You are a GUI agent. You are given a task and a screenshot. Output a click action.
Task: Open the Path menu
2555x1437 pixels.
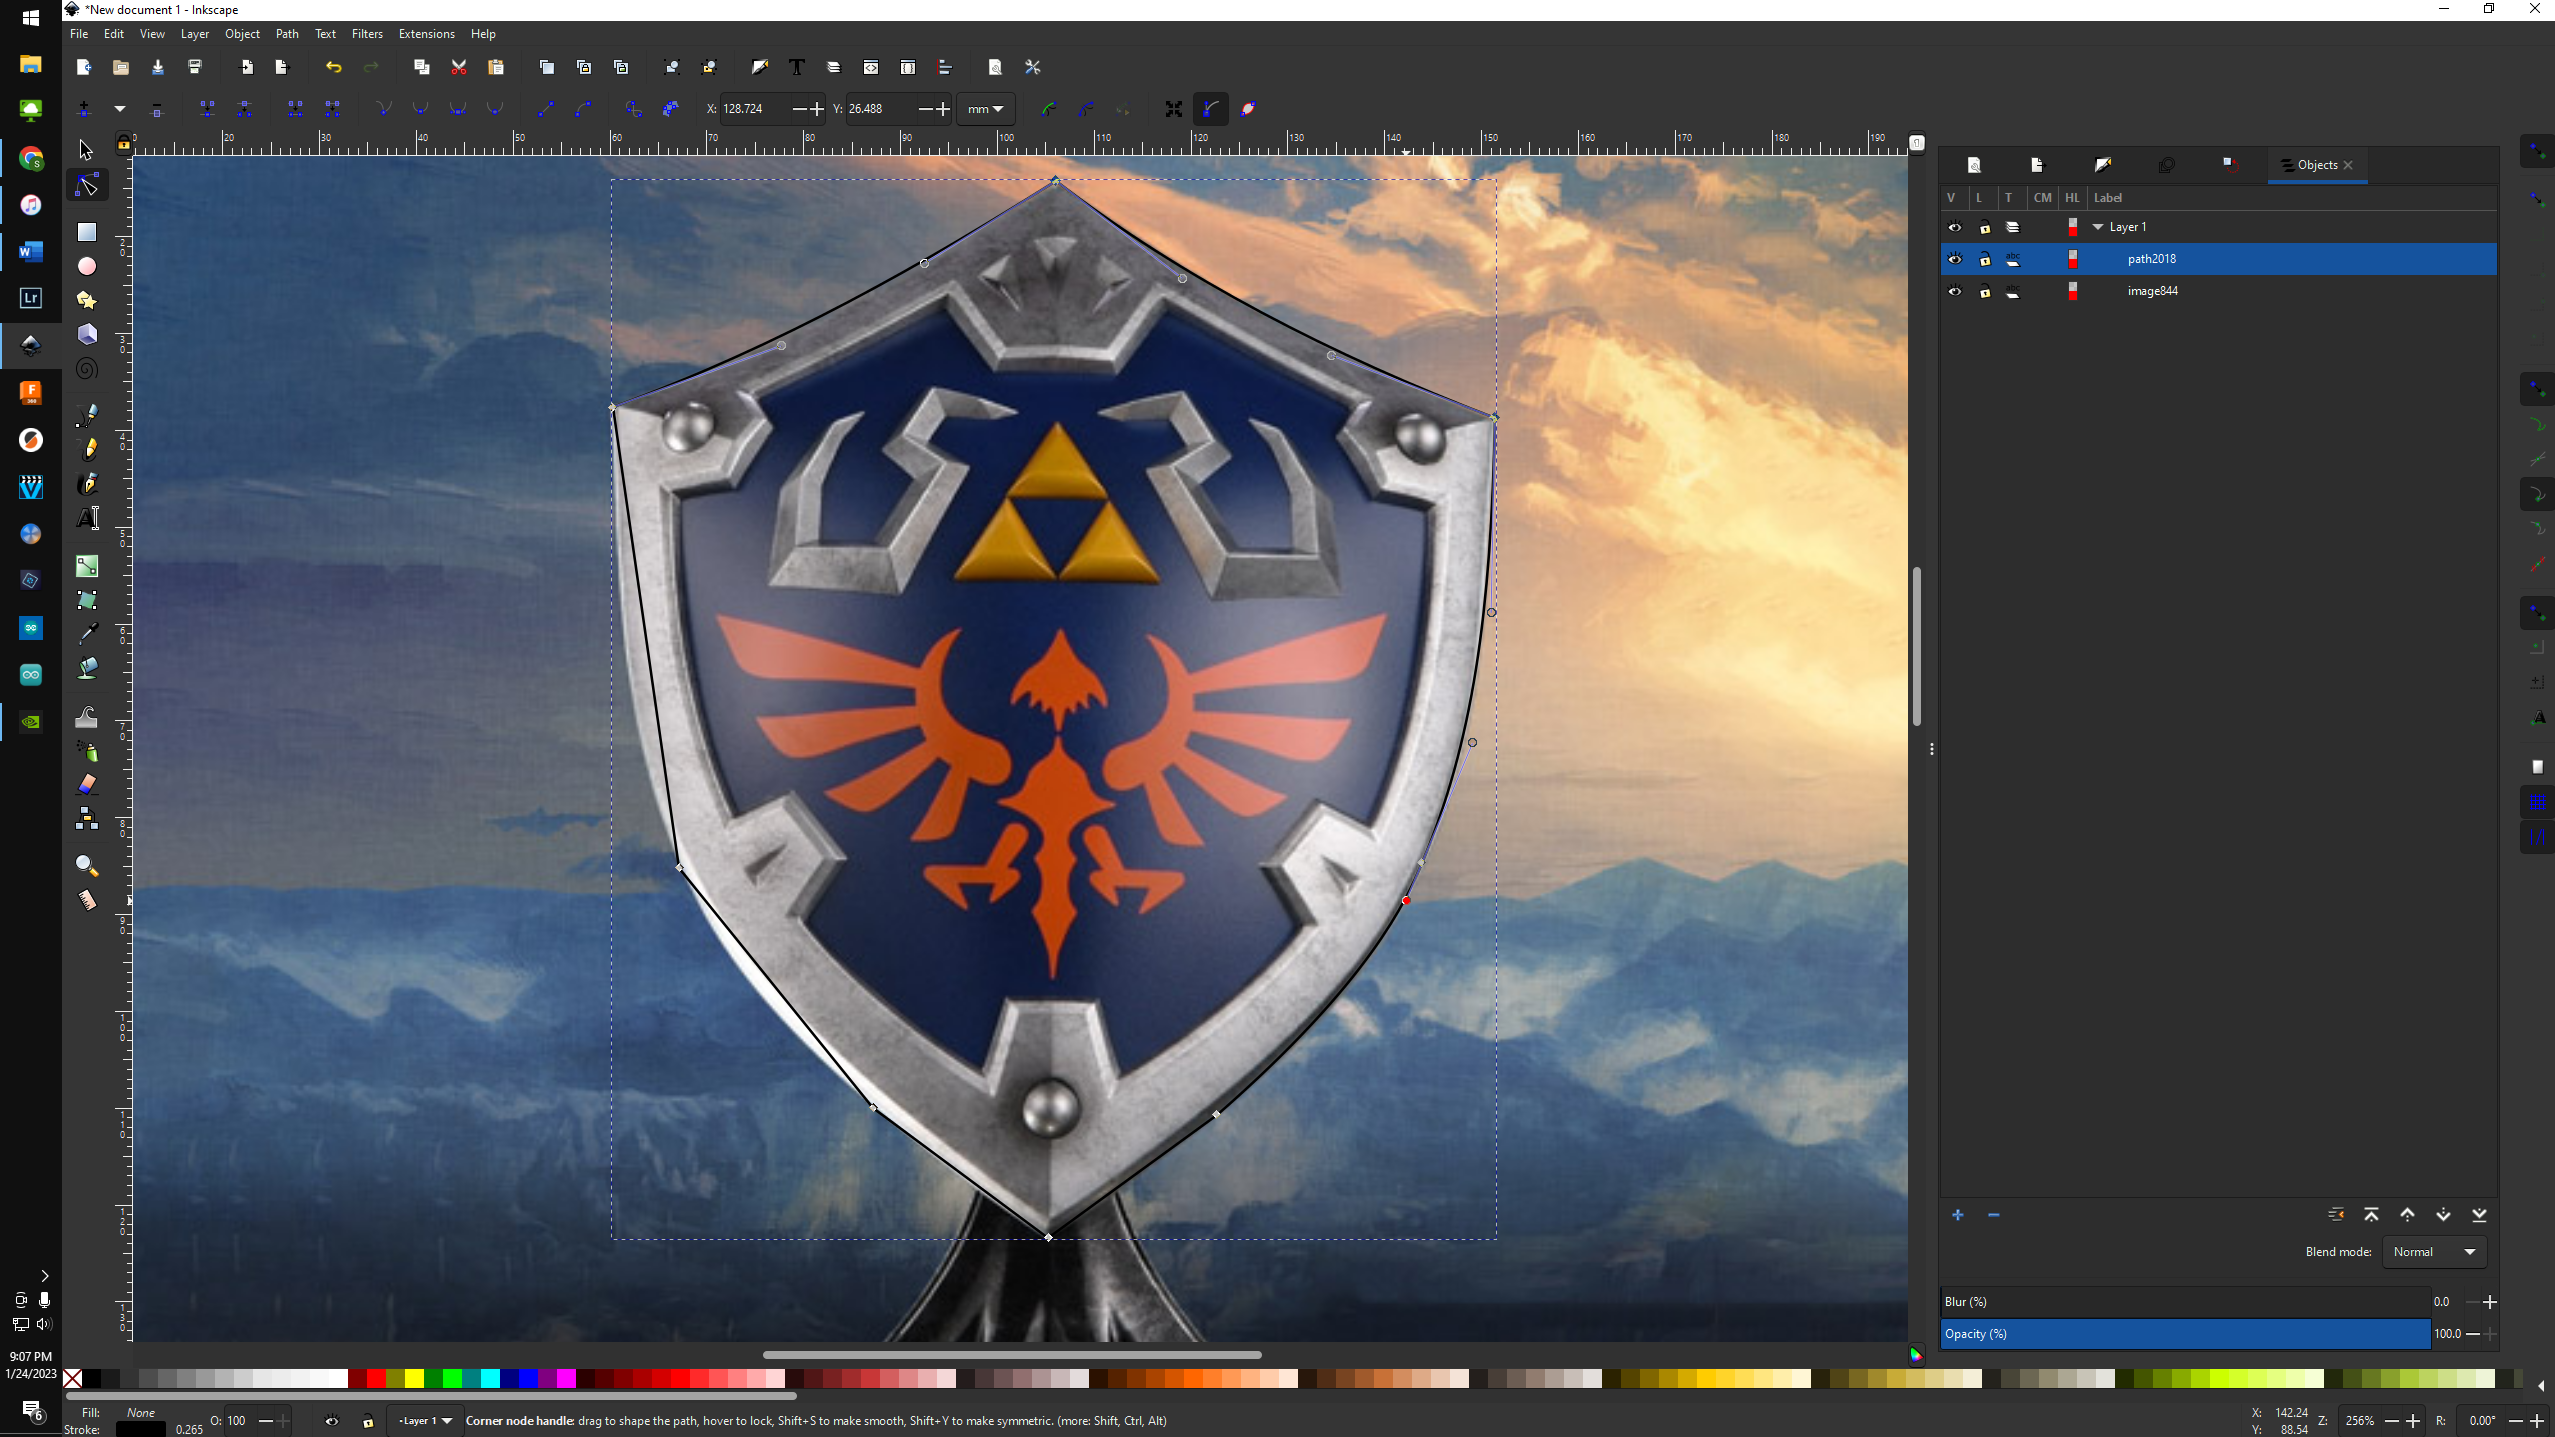(x=287, y=34)
